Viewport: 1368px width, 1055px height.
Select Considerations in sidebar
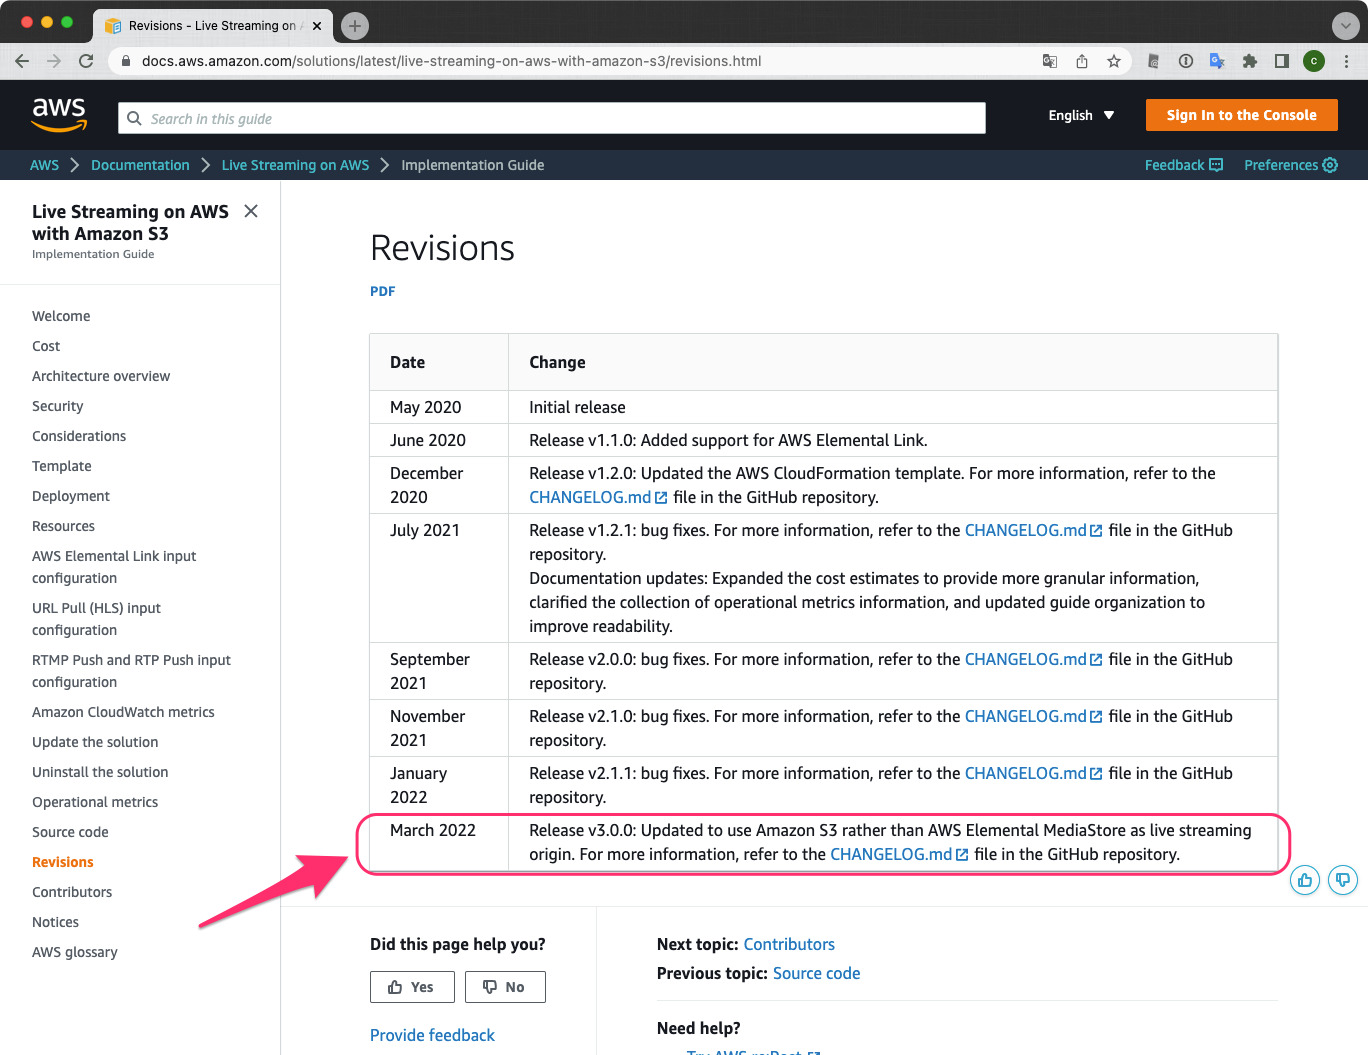pyautogui.click(x=79, y=436)
